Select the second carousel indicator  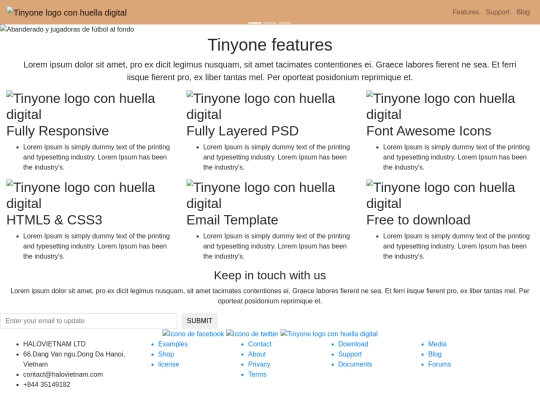[270, 23]
